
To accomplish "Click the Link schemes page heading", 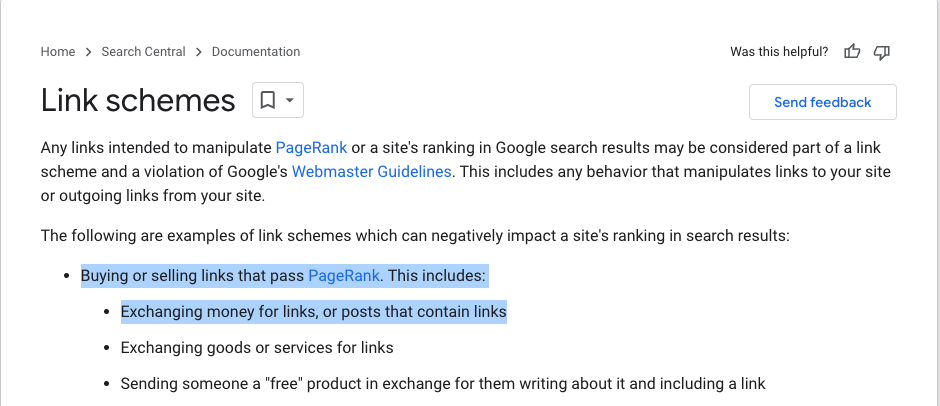I will click(138, 100).
